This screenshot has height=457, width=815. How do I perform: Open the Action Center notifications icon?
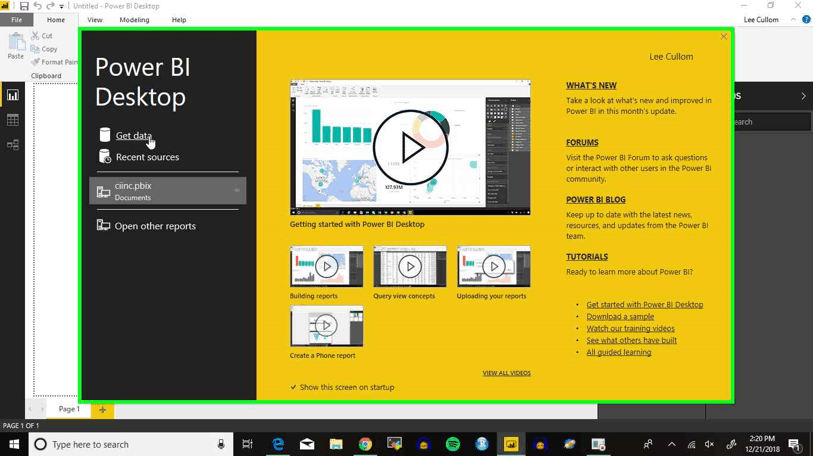794,445
